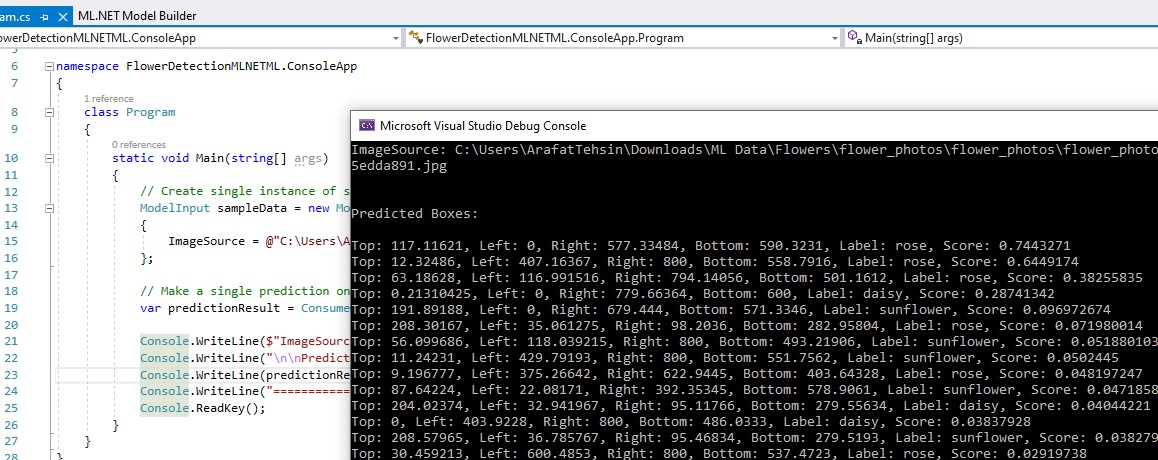This screenshot has width=1158, height=460.
Task: Collapse the static void Main method
Action: (104, 159)
